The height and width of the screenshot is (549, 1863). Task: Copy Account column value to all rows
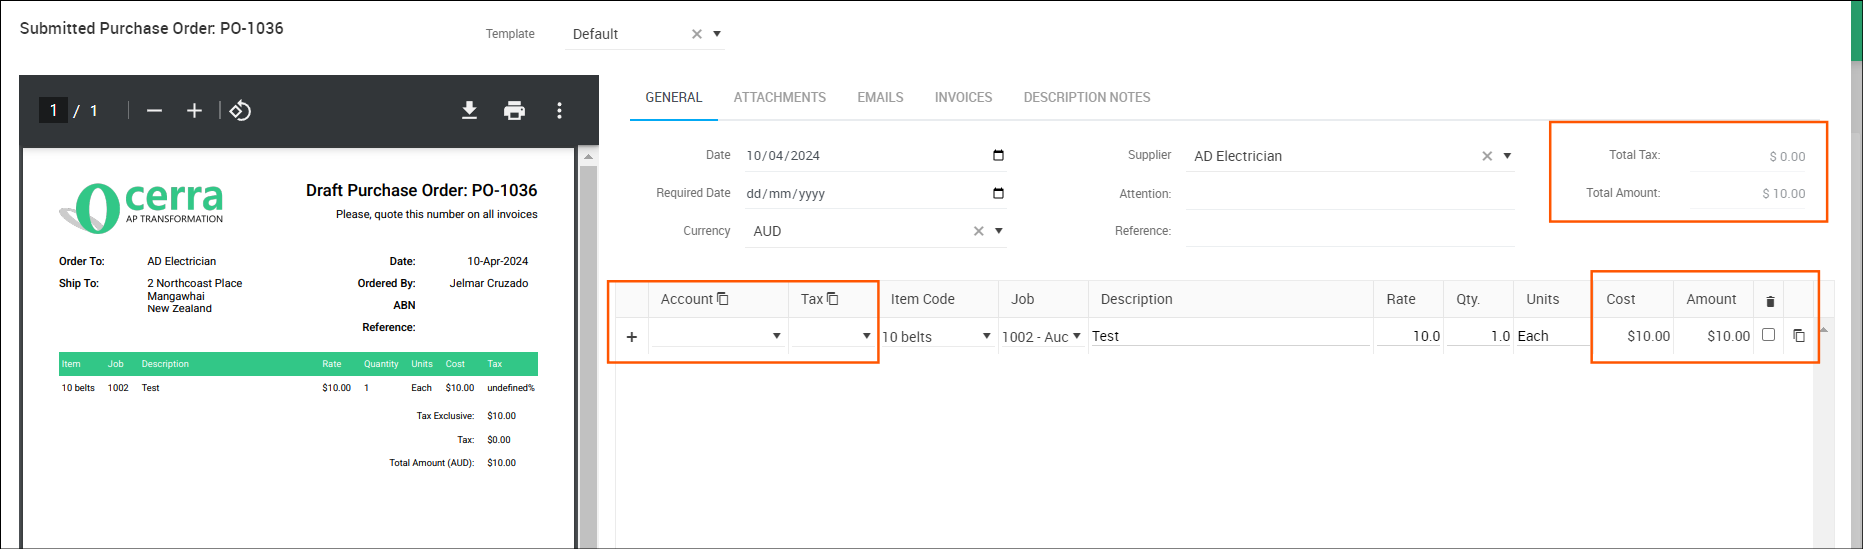click(x=723, y=299)
